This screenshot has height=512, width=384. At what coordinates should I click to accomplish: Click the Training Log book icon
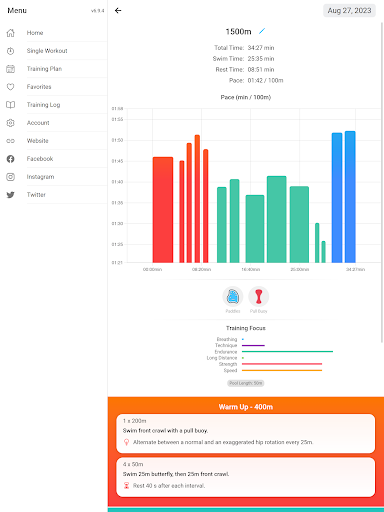(10, 105)
